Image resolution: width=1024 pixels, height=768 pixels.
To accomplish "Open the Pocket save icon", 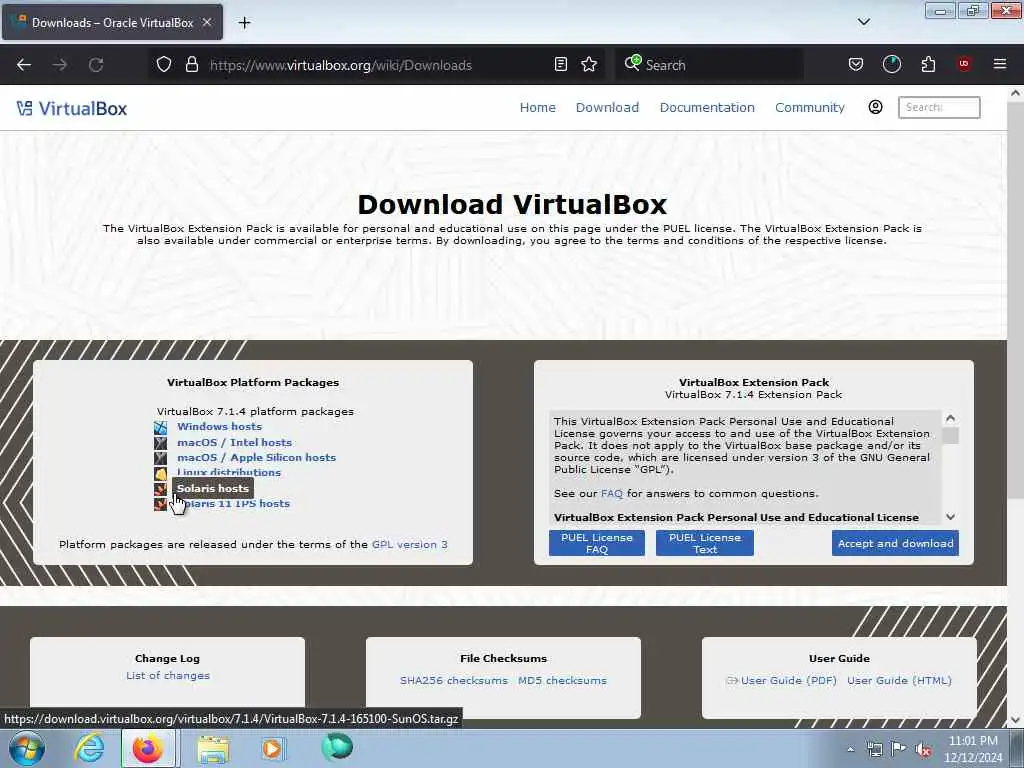I will pyautogui.click(x=856, y=65).
